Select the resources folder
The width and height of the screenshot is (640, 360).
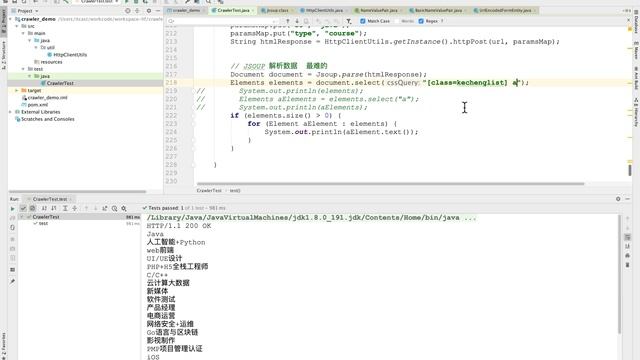(x=51, y=62)
